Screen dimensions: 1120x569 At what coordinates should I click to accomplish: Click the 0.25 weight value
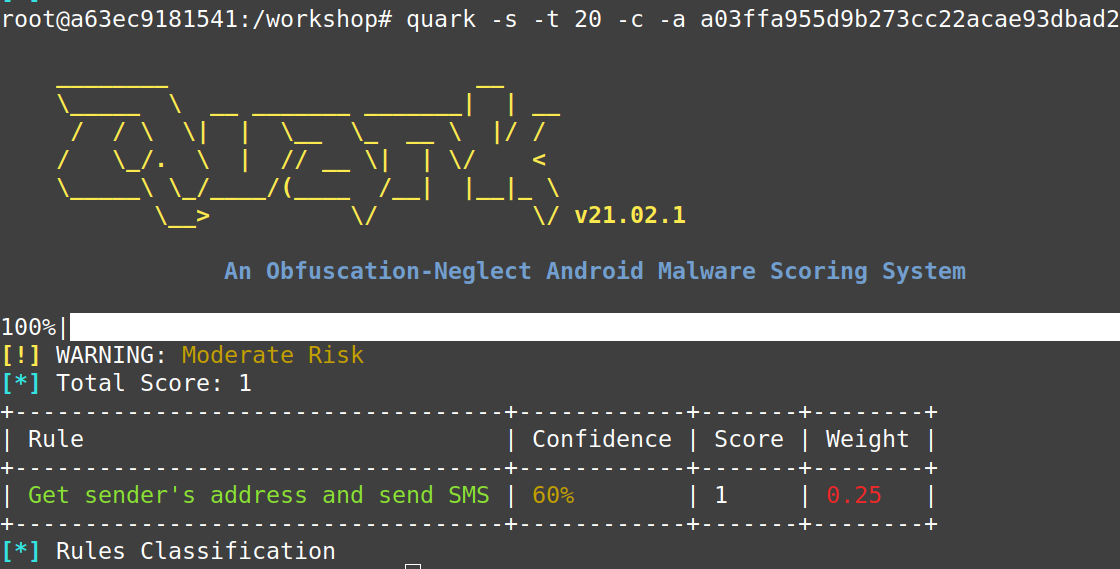click(x=854, y=495)
